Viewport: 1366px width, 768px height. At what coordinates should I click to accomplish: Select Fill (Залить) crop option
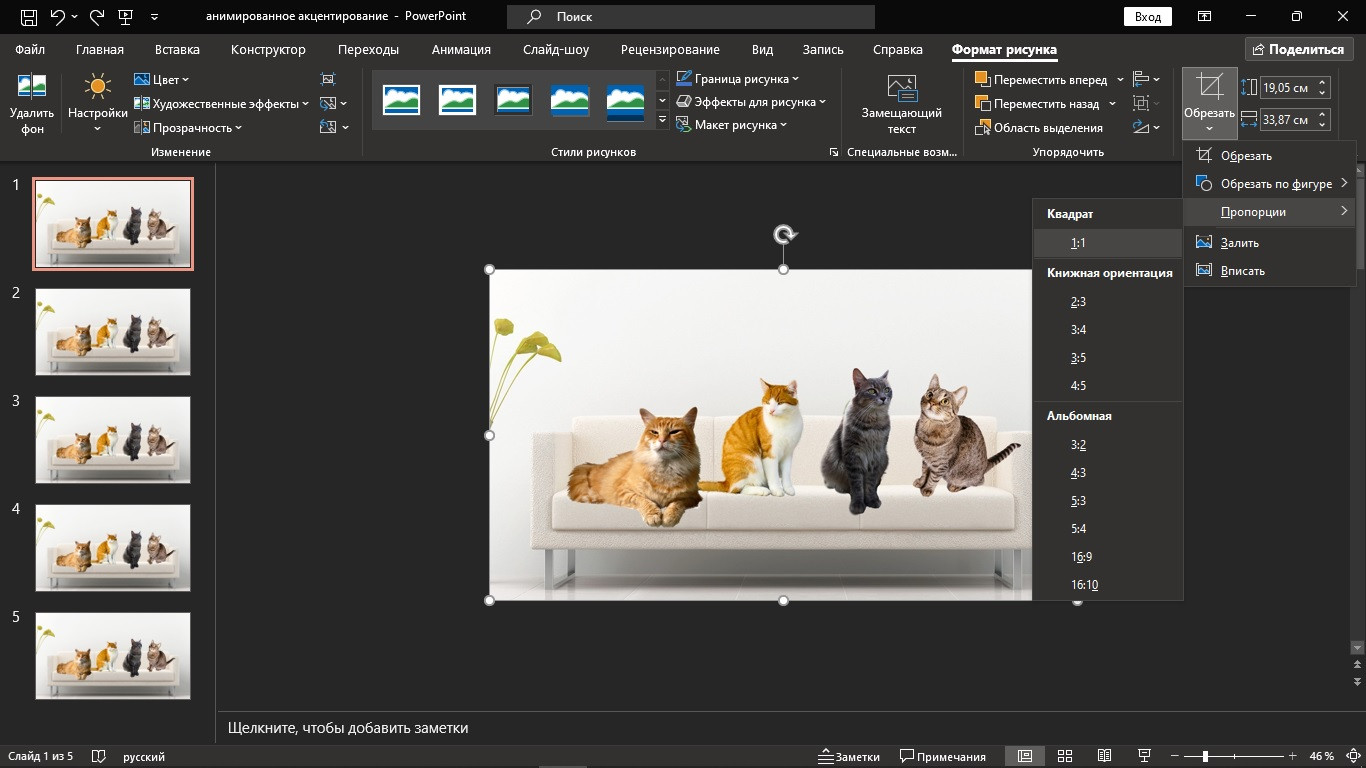coord(1239,243)
